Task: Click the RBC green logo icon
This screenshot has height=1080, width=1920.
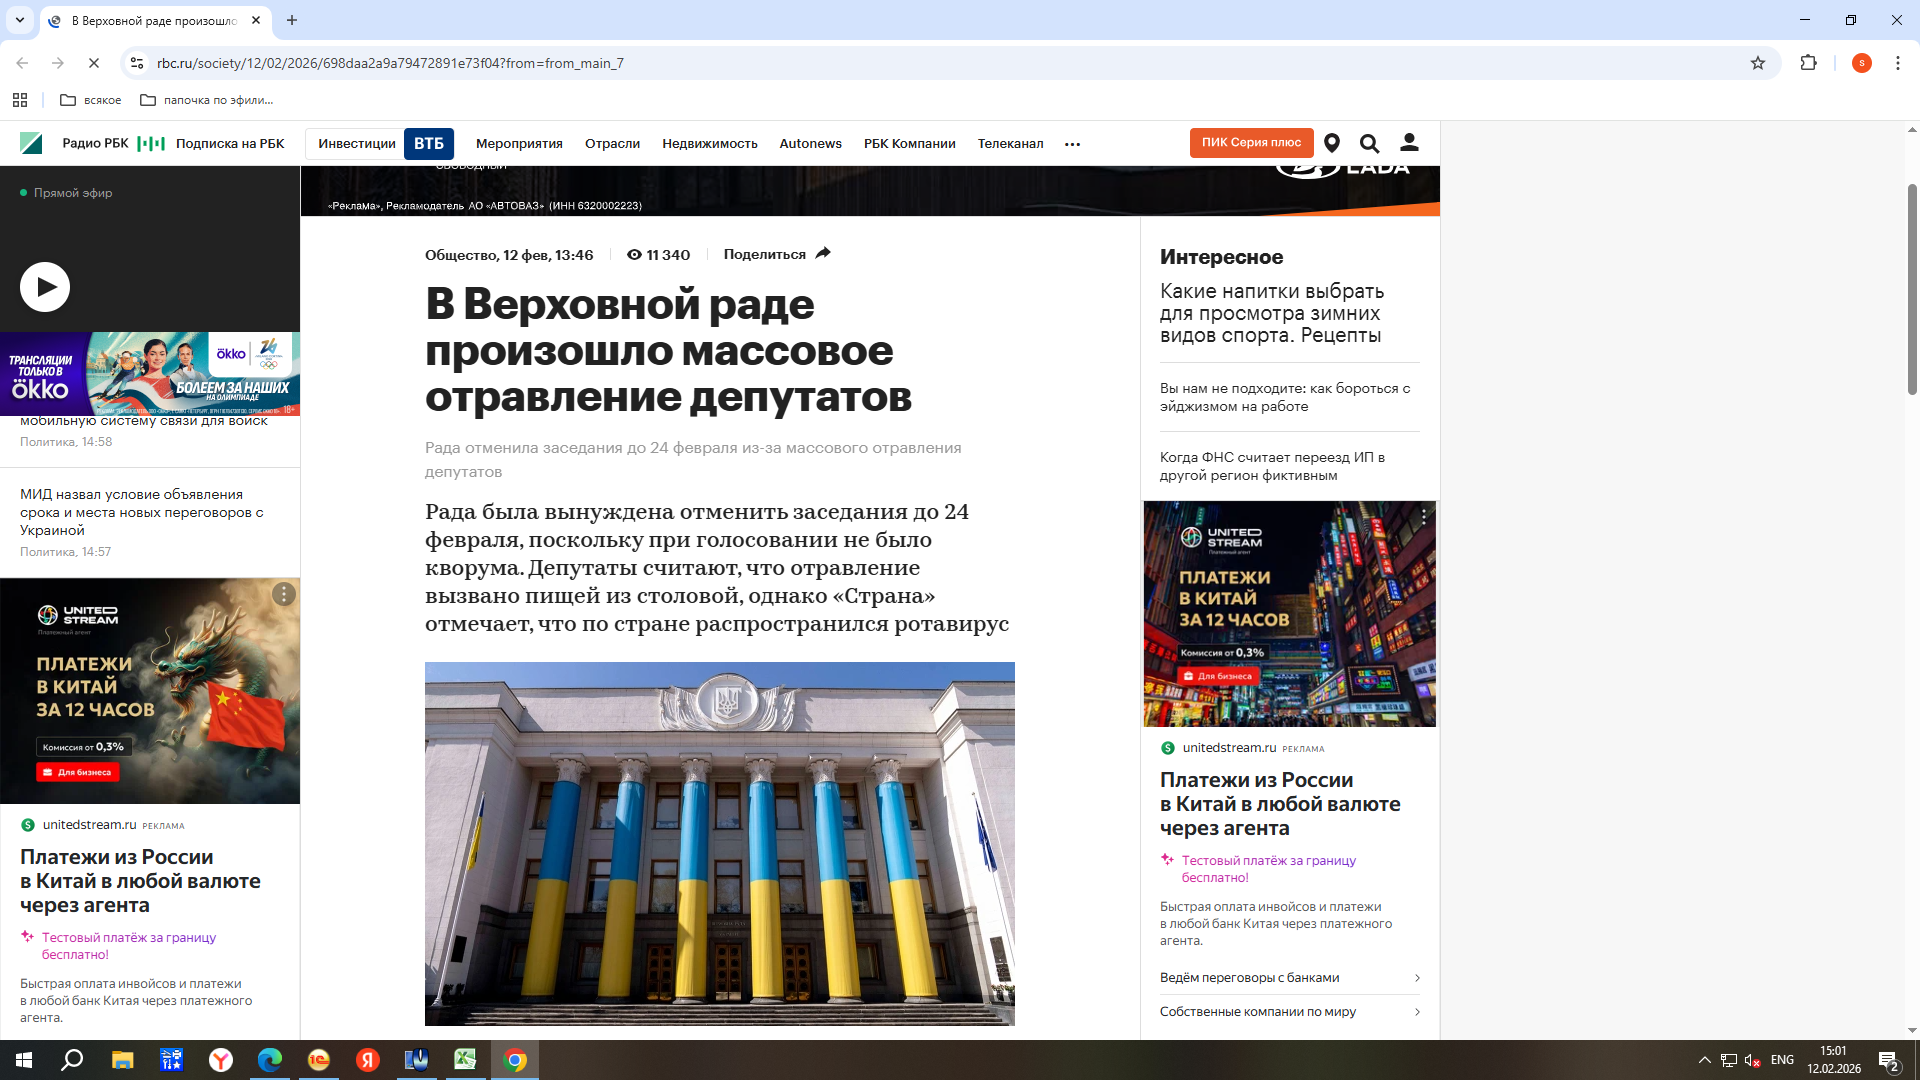Action: [31, 143]
